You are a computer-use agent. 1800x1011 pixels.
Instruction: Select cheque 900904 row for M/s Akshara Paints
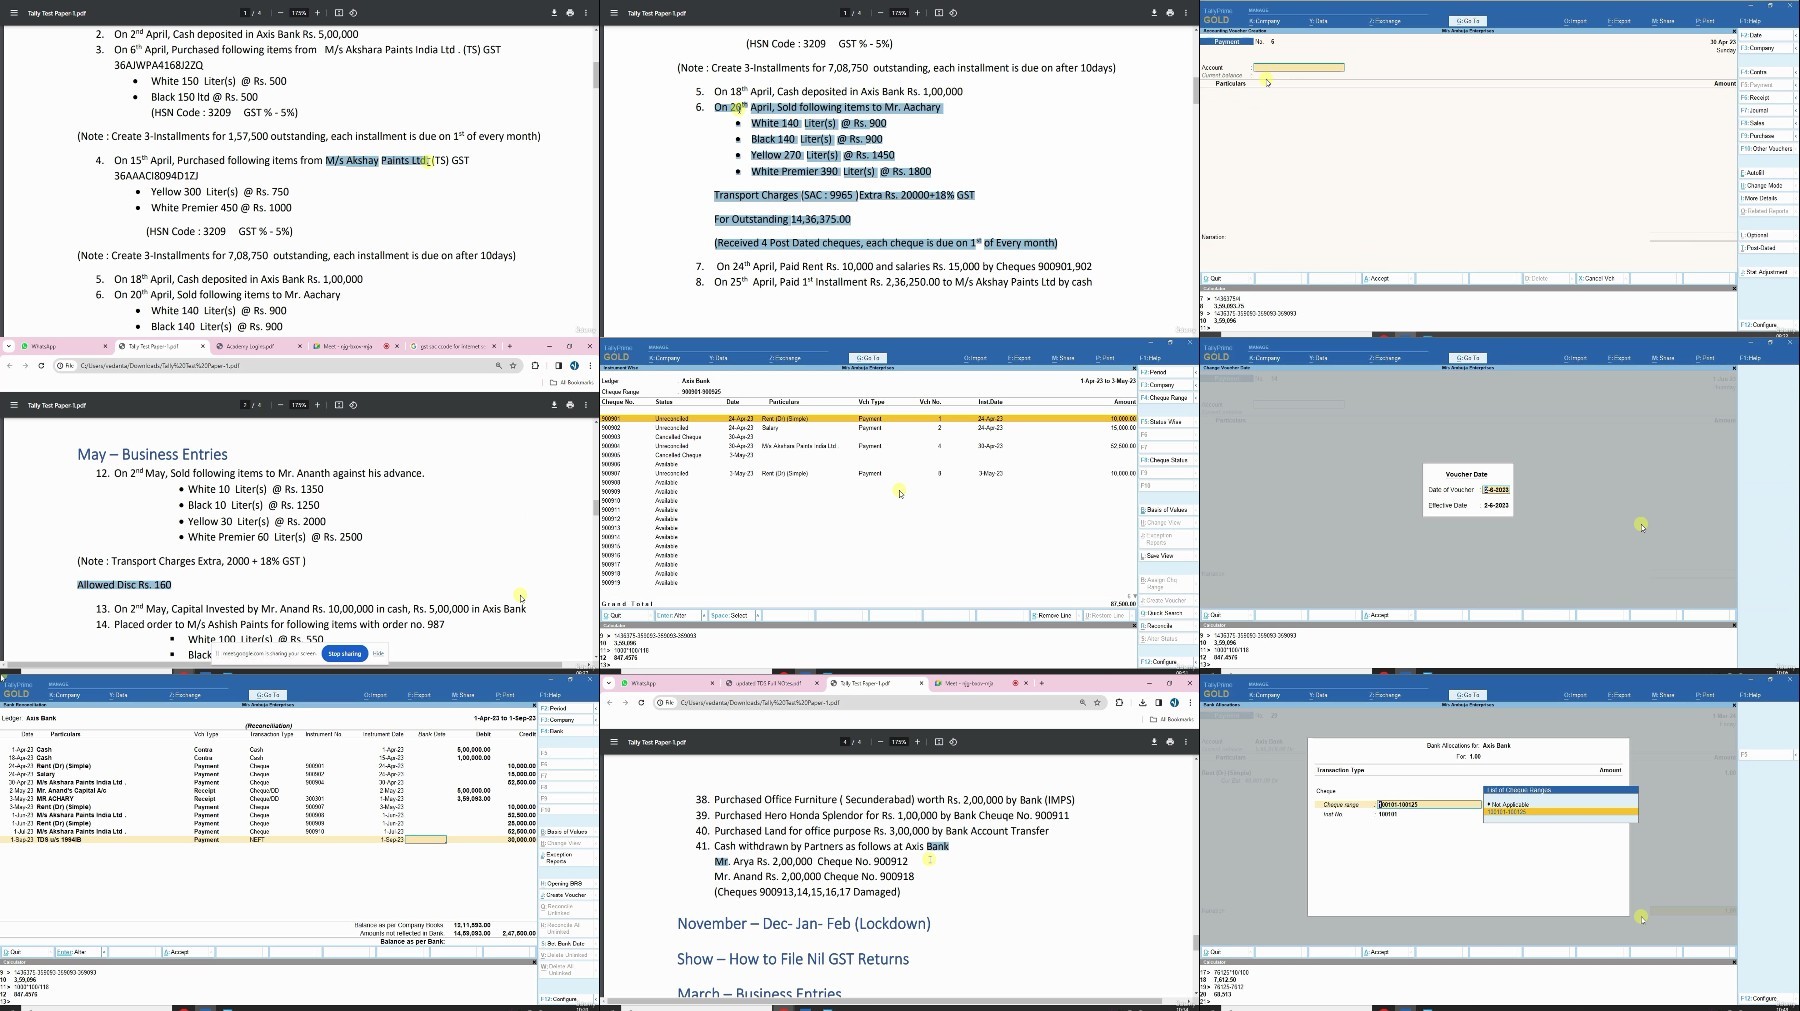point(868,446)
